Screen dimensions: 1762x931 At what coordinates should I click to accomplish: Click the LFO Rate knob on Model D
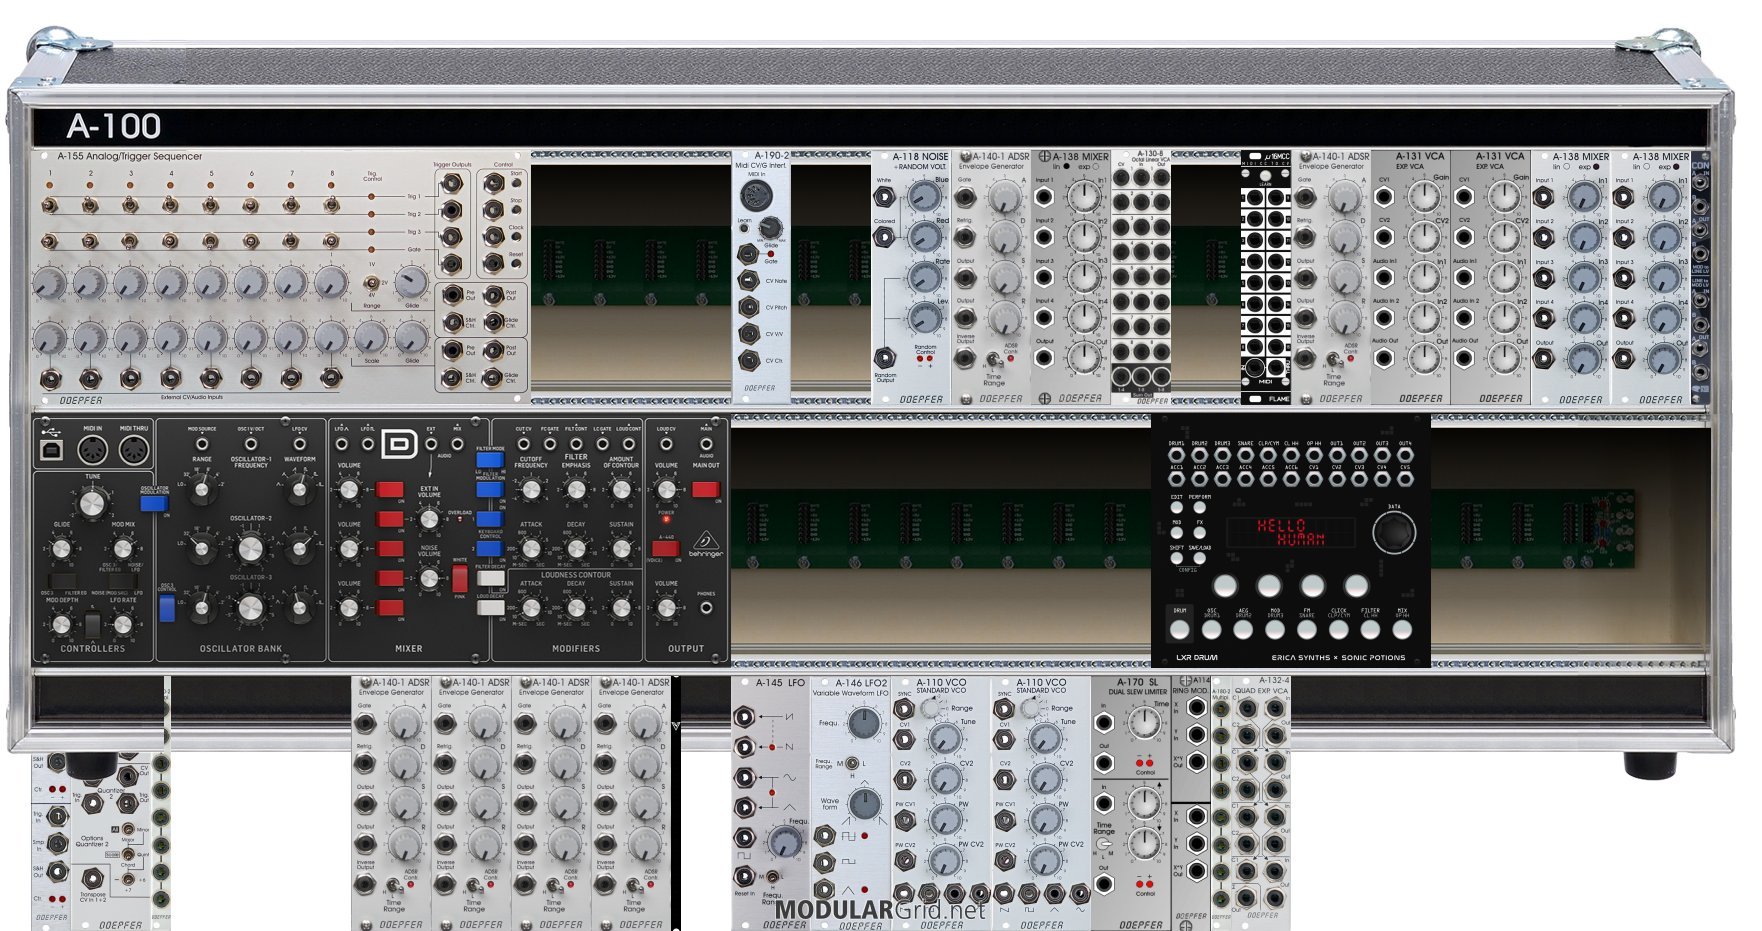tap(122, 625)
